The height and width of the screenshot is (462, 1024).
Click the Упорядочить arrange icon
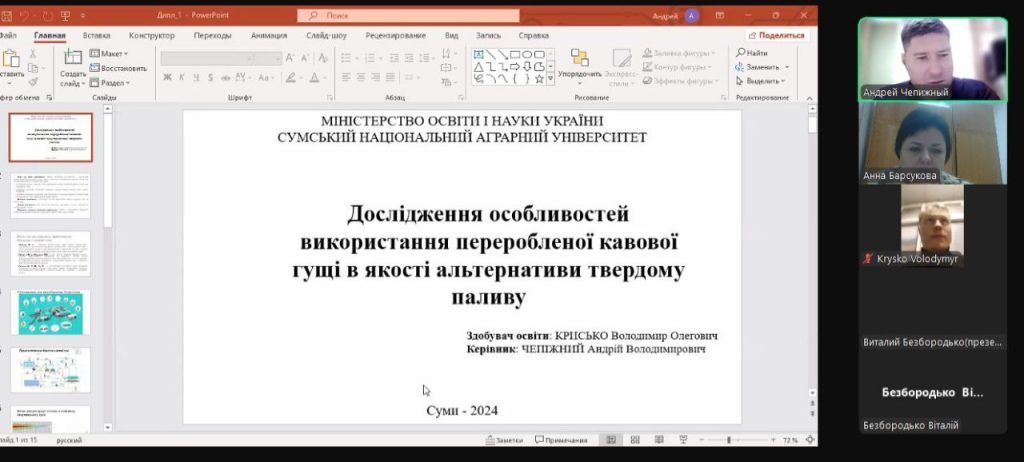pos(579,58)
